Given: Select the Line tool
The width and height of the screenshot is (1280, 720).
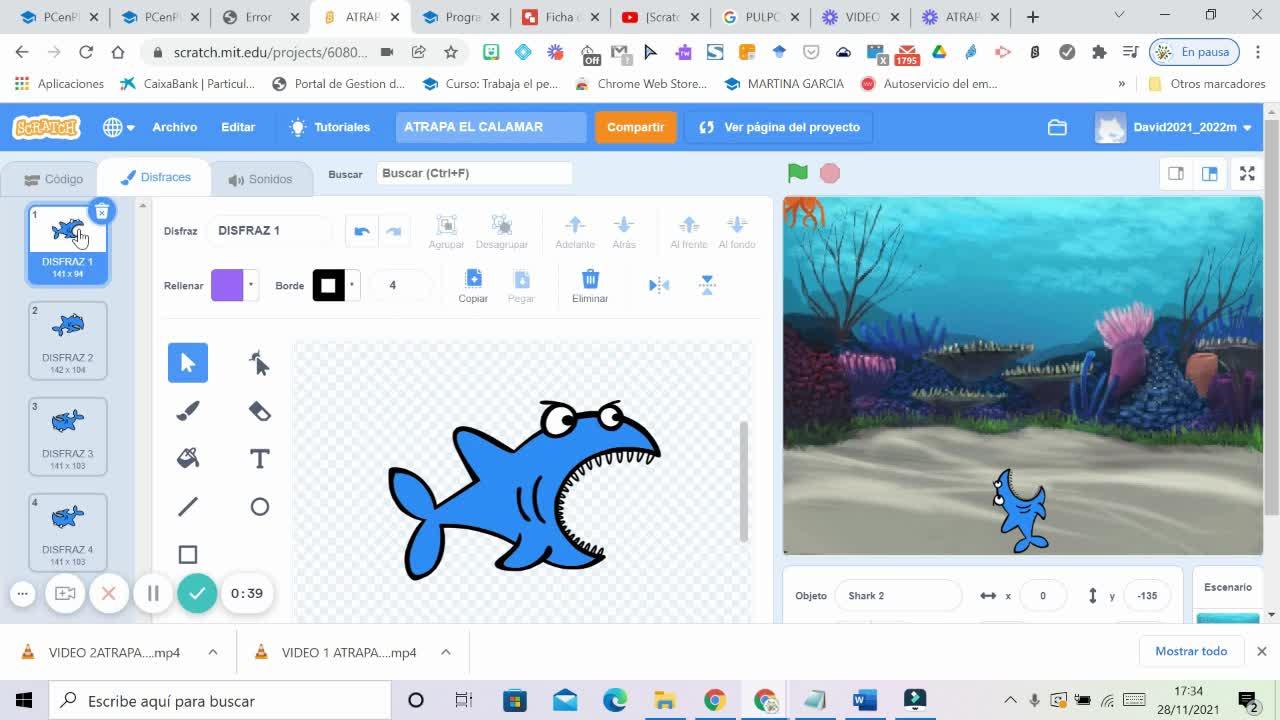Looking at the screenshot, I should pos(188,507).
